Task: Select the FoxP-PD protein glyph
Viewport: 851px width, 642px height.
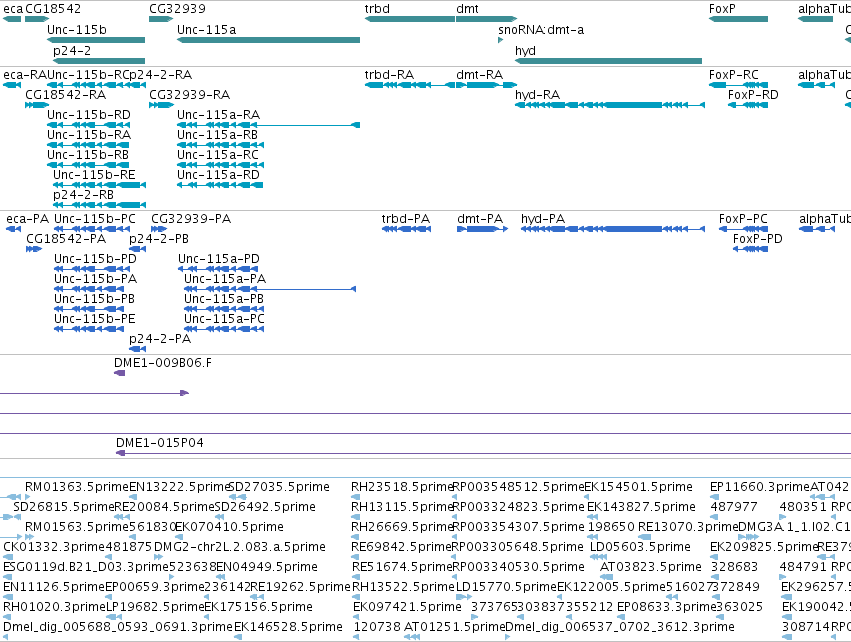Action: click(750, 249)
